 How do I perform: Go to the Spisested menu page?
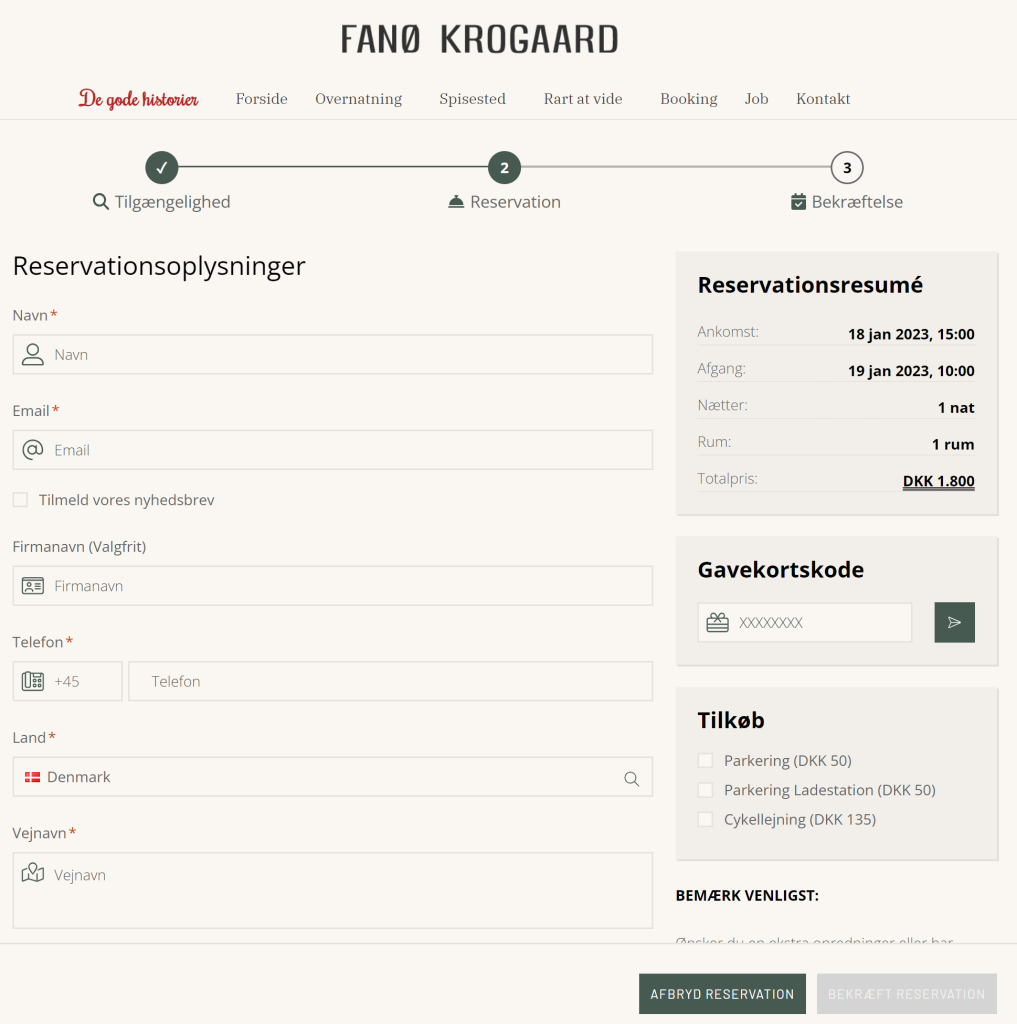tap(472, 99)
